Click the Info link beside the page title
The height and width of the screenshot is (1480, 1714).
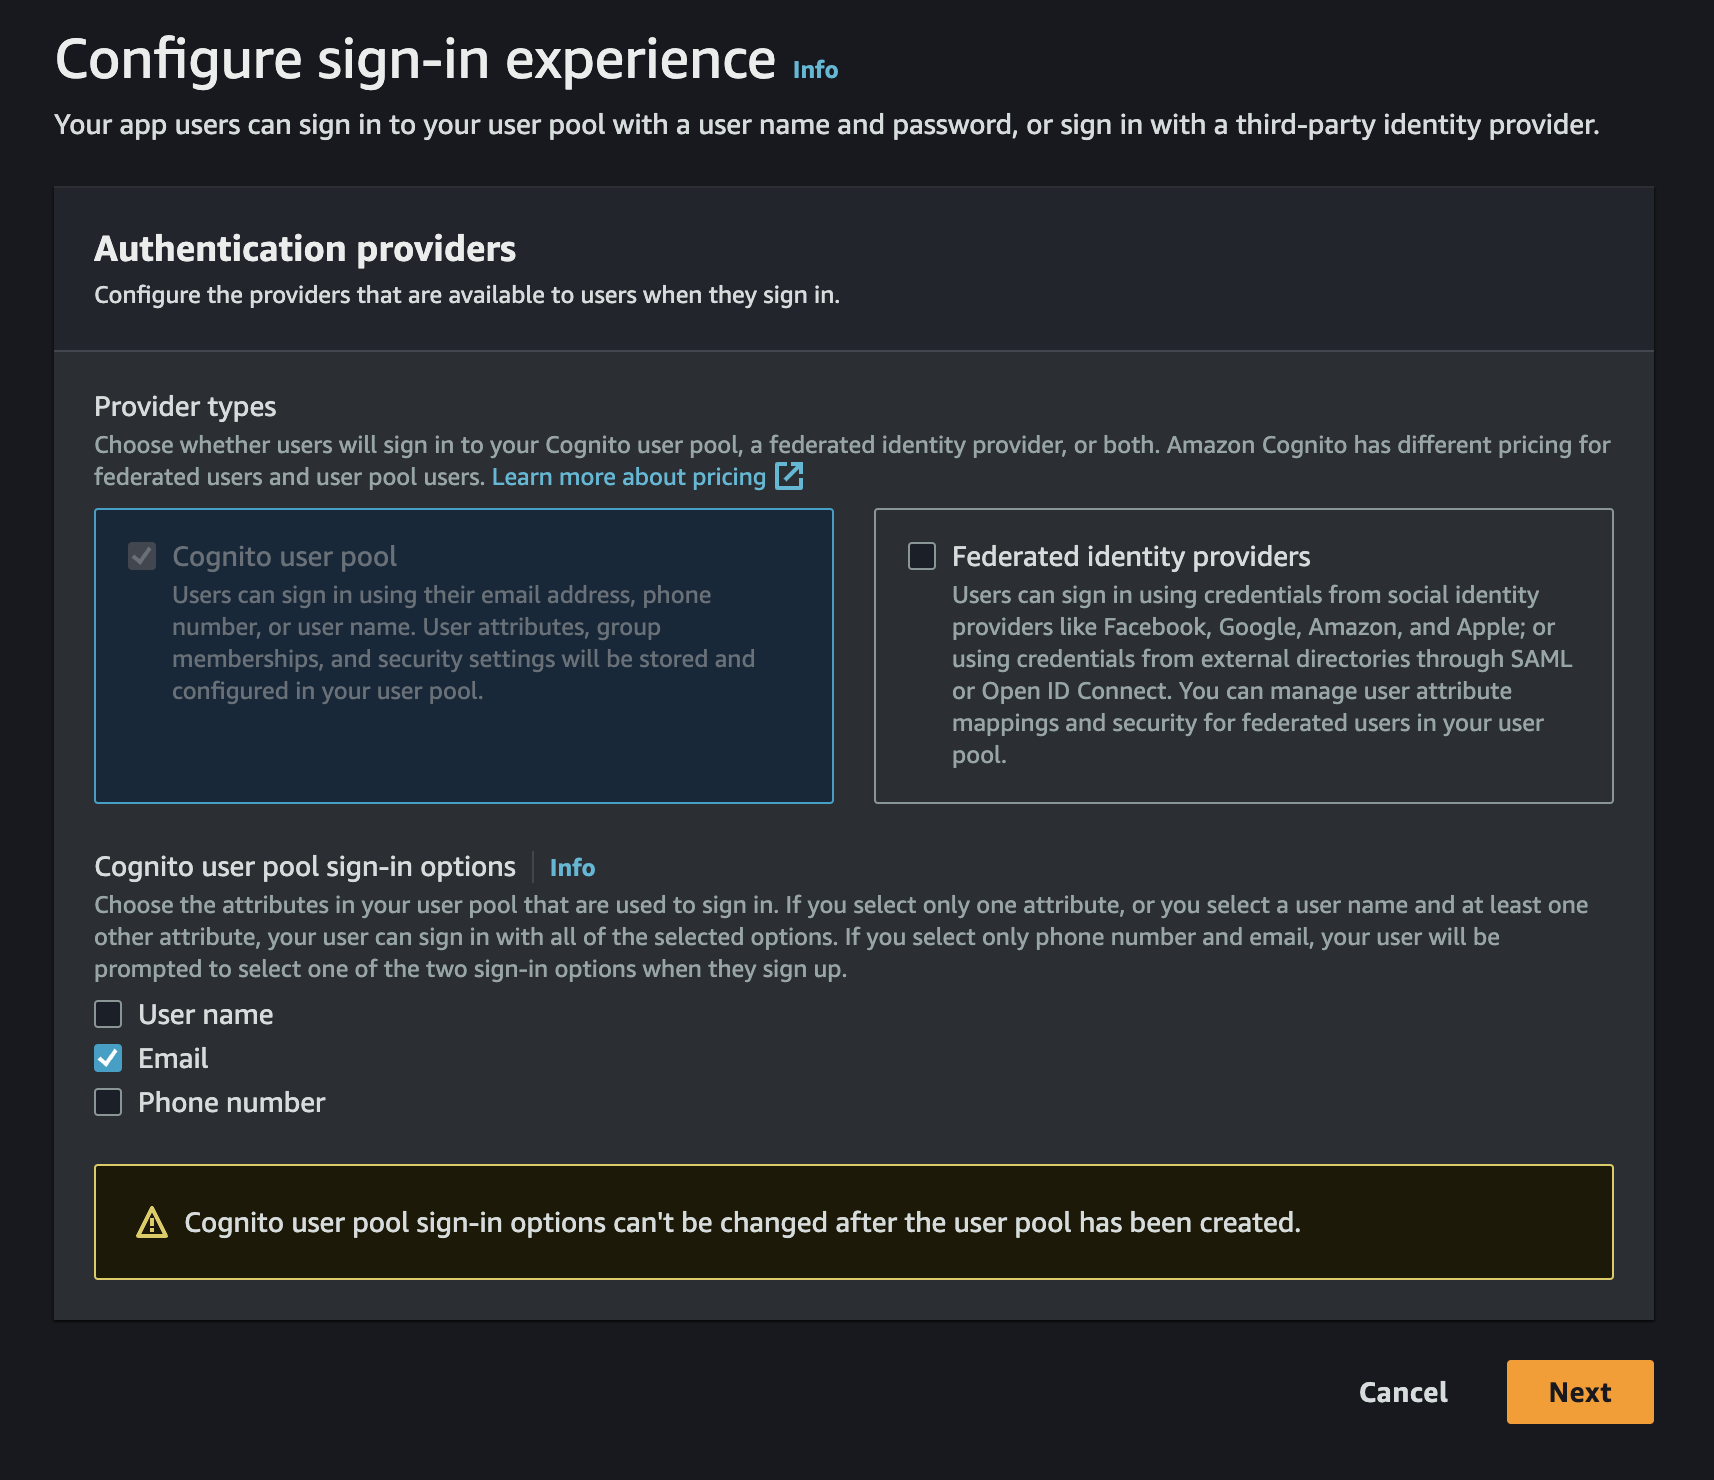pyautogui.click(x=813, y=70)
